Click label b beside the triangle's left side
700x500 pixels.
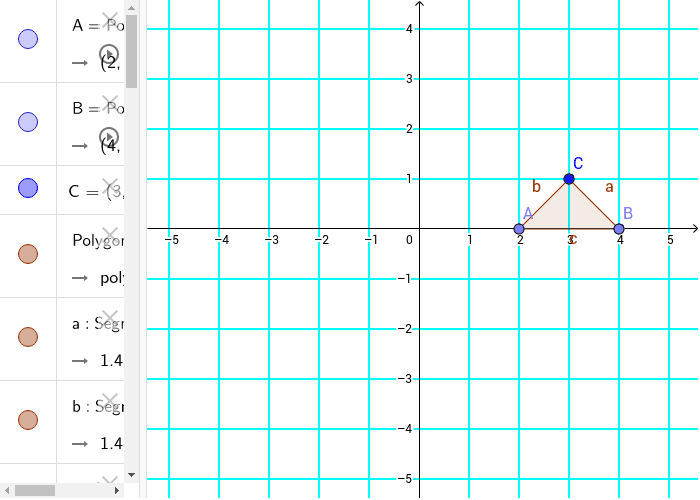[536, 186]
